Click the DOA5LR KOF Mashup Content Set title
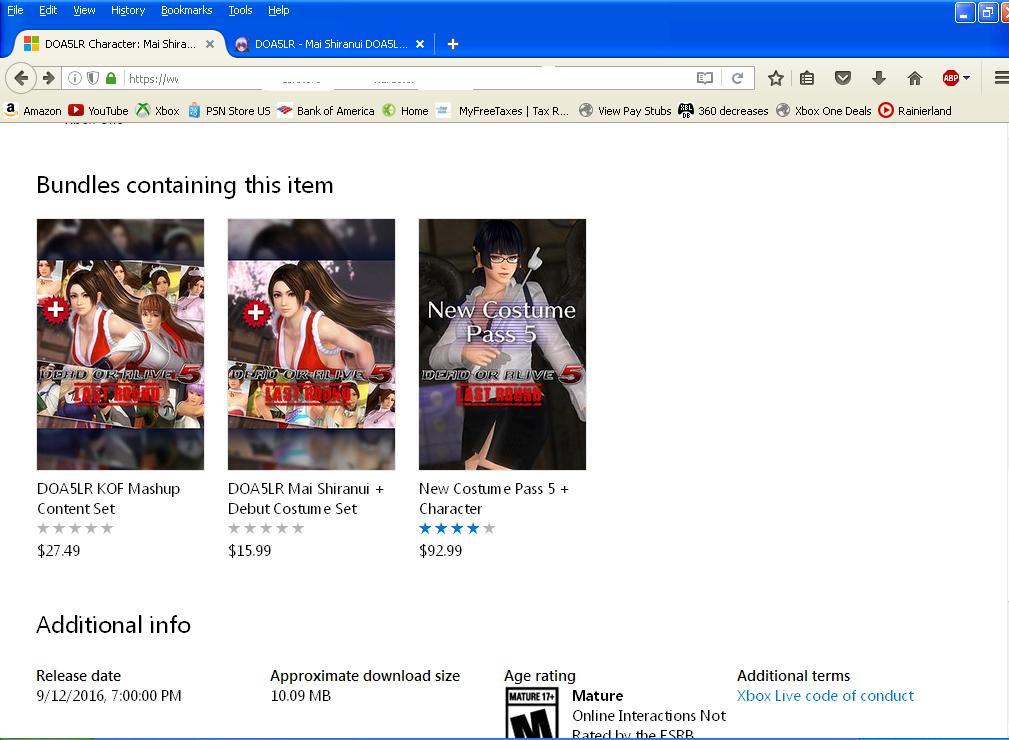Image resolution: width=1009 pixels, height=740 pixels. click(x=108, y=499)
